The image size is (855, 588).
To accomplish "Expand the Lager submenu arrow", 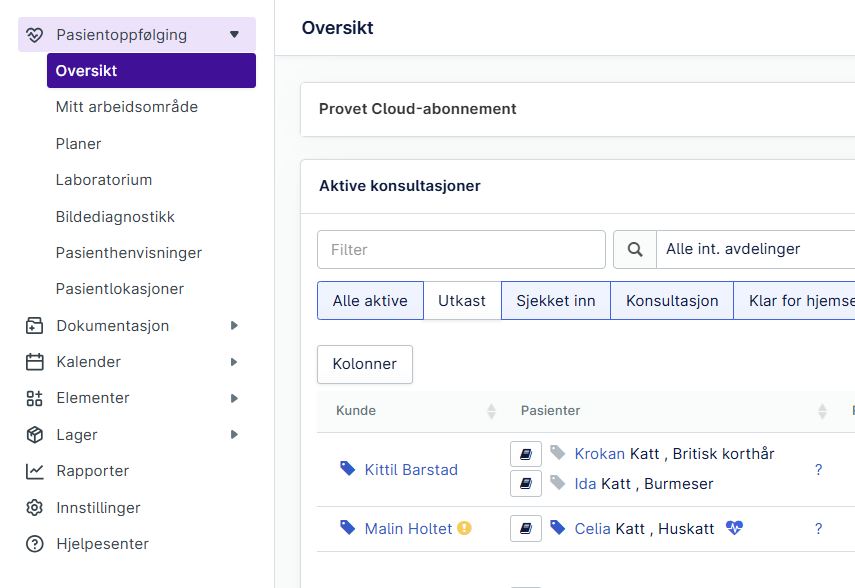I will click(234, 435).
